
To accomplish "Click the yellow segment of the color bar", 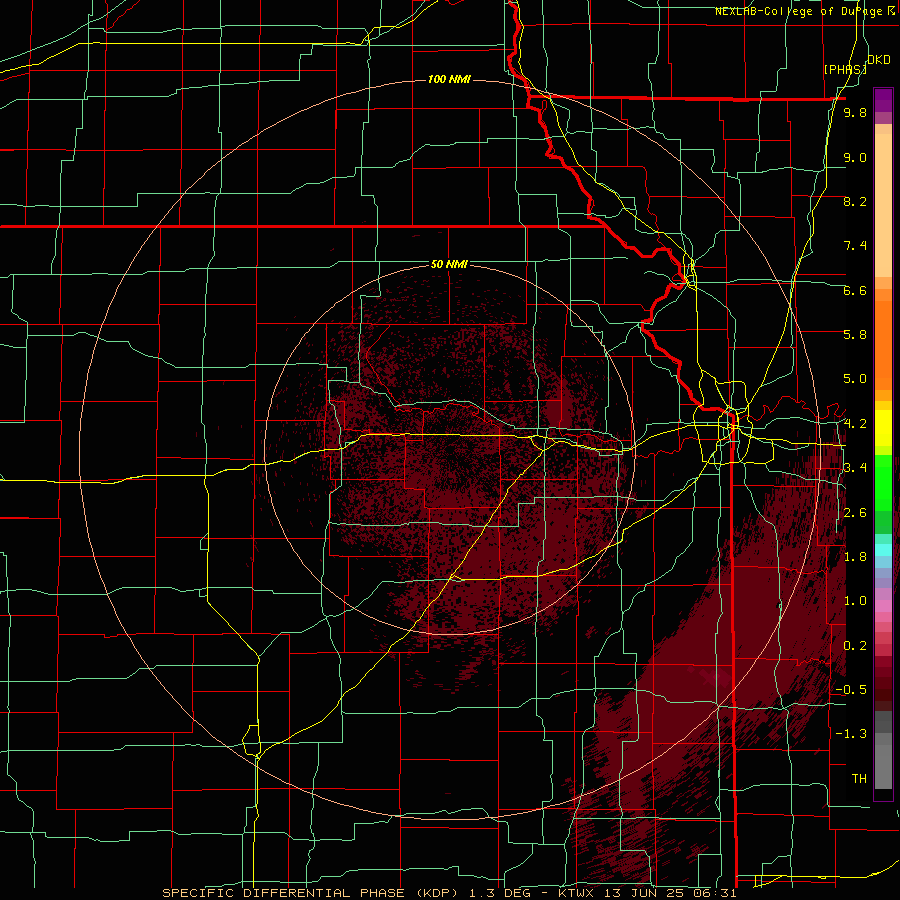I will click(x=883, y=428).
